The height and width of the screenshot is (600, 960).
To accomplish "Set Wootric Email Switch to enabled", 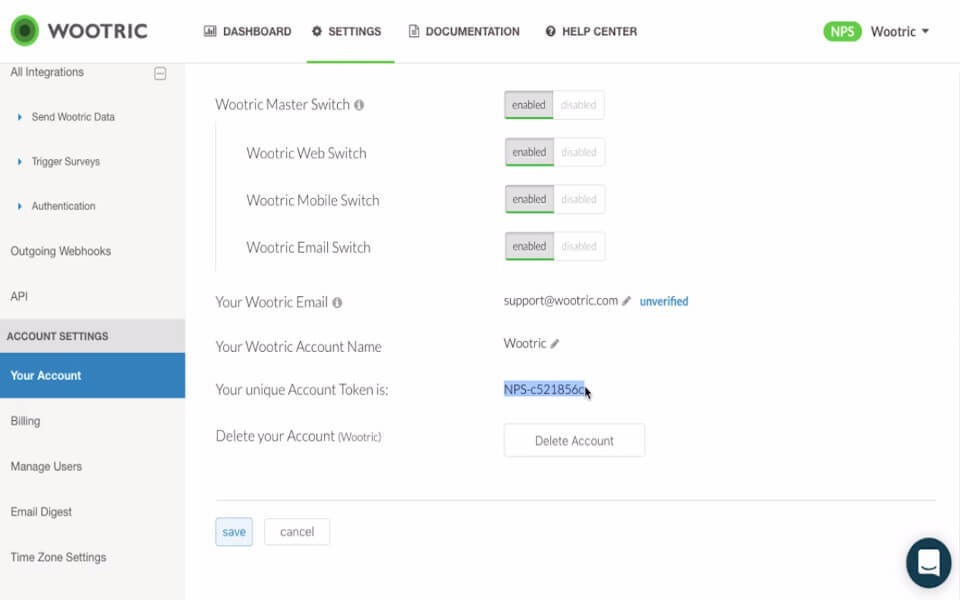I will (530, 246).
